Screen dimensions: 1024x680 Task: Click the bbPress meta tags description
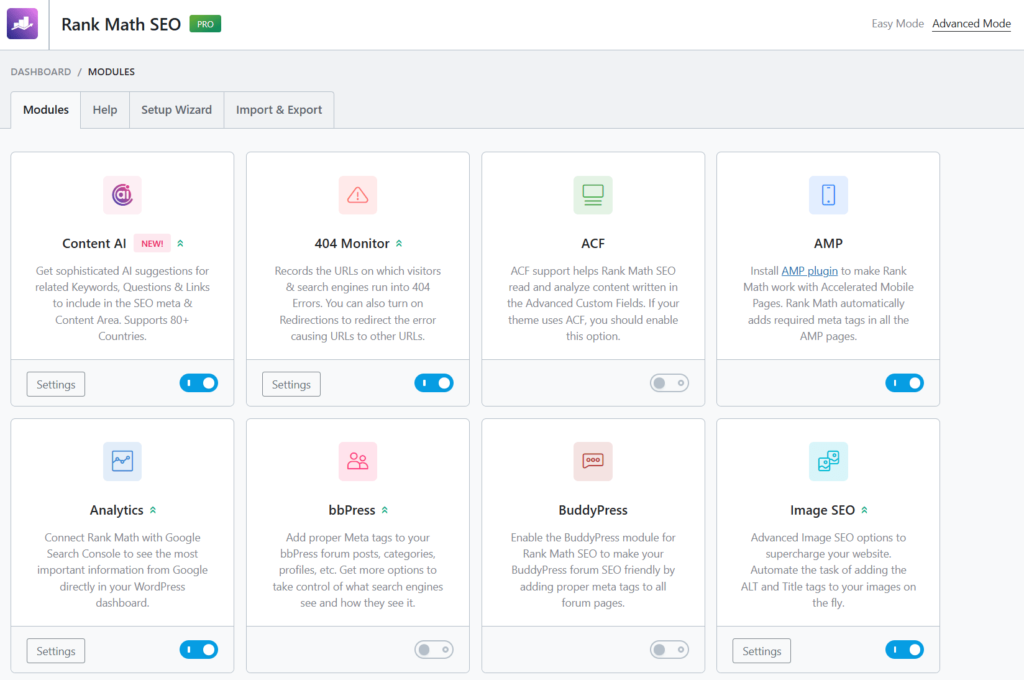coord(357,570)
